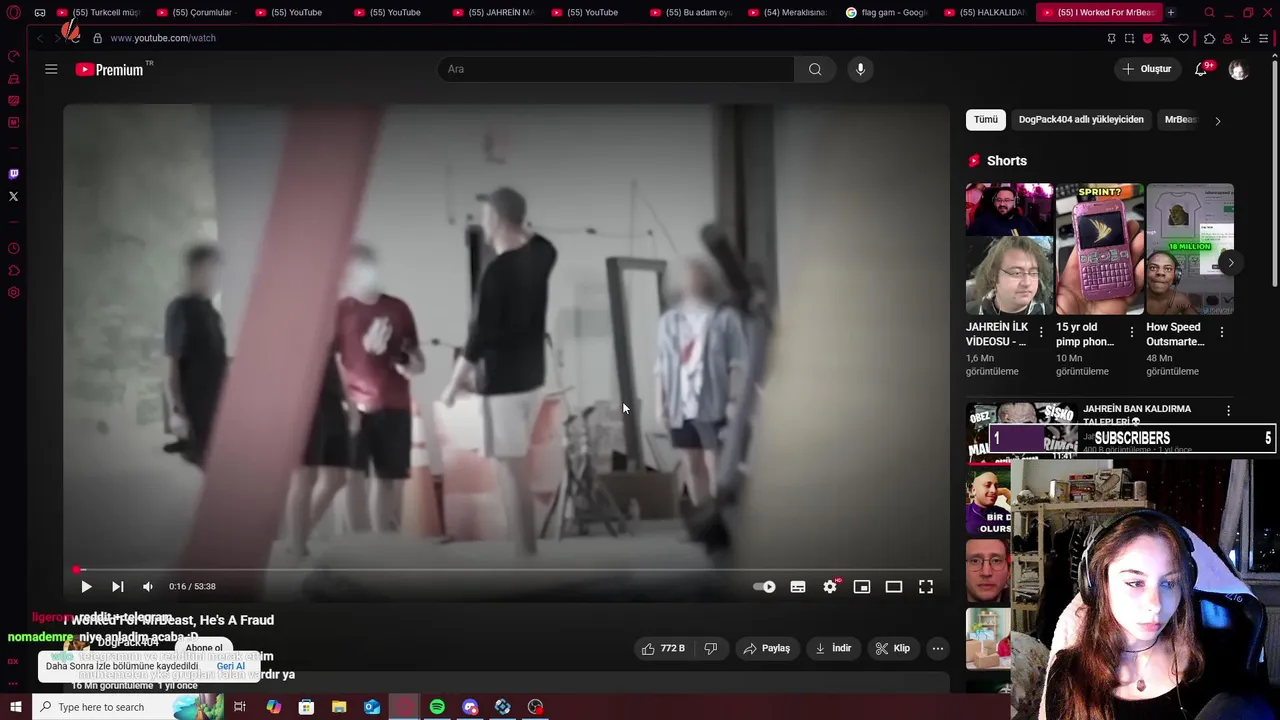1280x720 pixels.
Task: Enter full screen mode
Action: [926, 587]
